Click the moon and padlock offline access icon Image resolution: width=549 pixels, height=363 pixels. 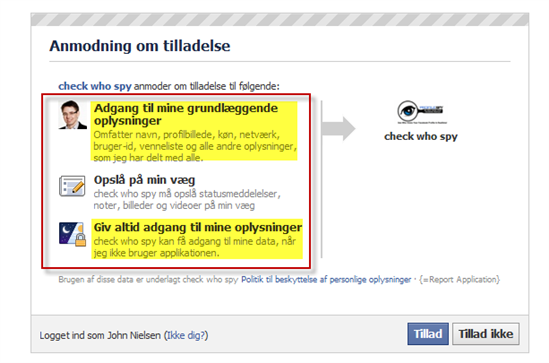pyautogui.click(x=72, y=234)
